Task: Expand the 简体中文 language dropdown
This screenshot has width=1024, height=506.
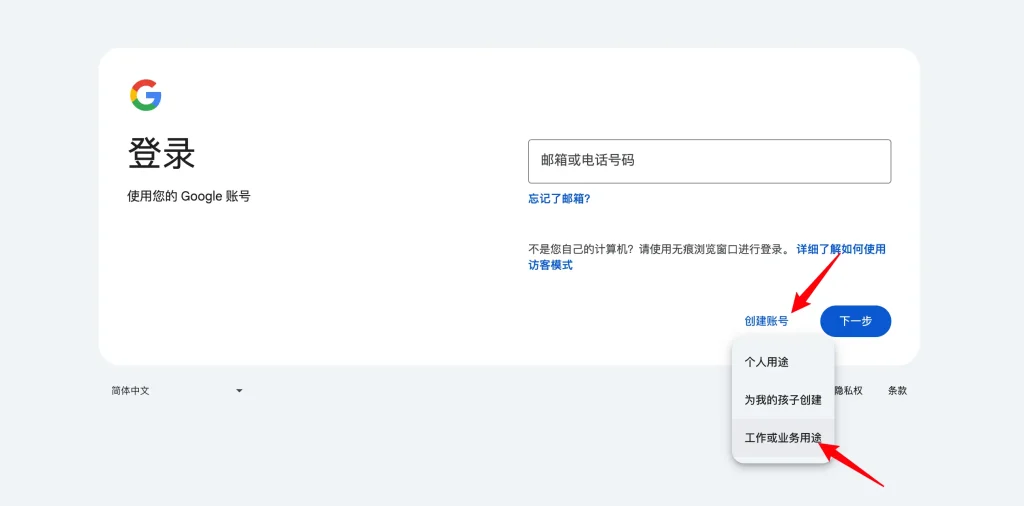Action: pos(177,390)
